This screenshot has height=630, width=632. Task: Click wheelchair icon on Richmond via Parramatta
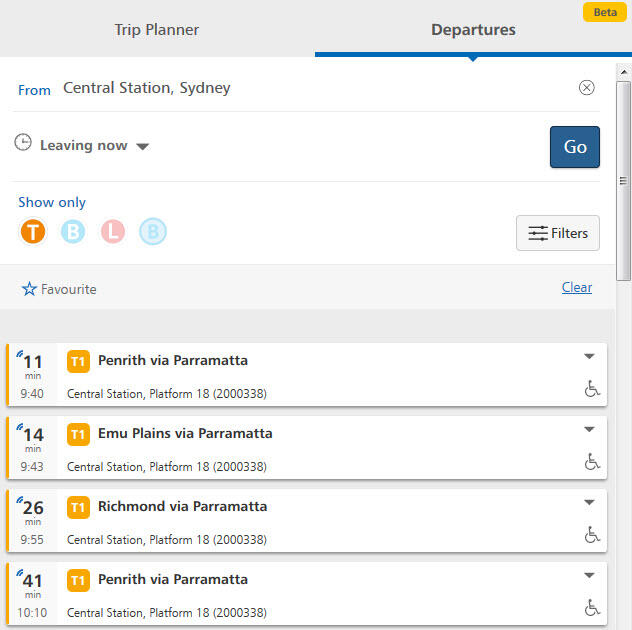[x=592, y=535]
